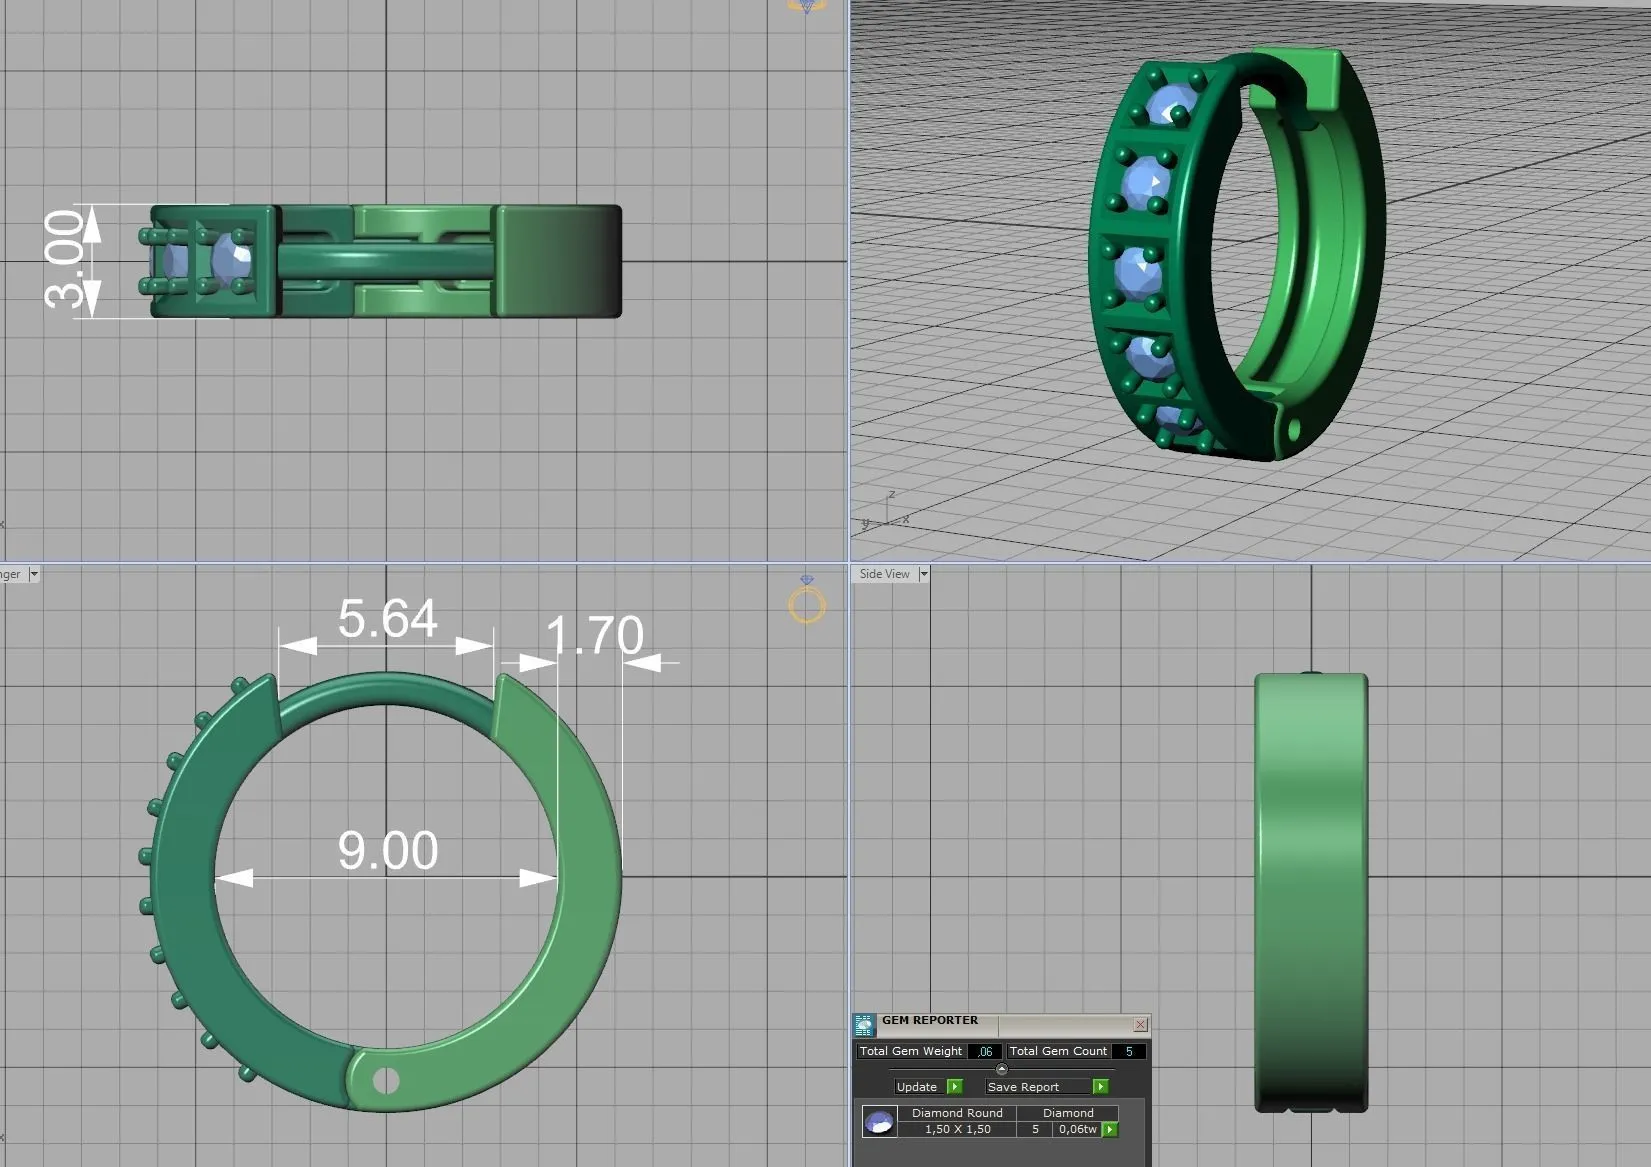Select the 9.00 inner diameter dimension
The height and width of the screenshot is (1167, 1651).
tap(387, 851)
